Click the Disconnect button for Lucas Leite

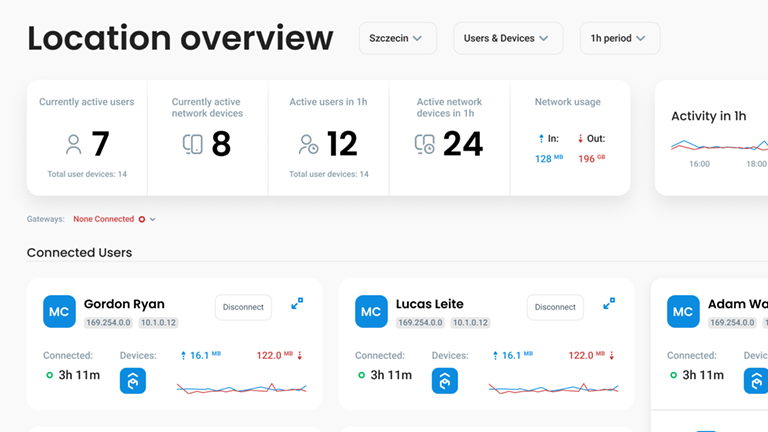pos(555,307)
